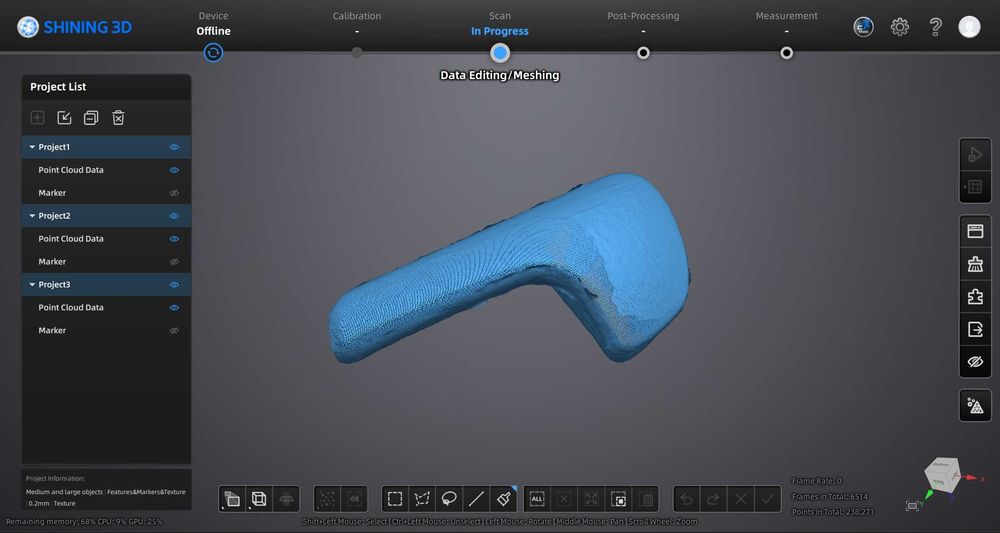Hide Project3 Point Cloud Data

tap(174, 308)
